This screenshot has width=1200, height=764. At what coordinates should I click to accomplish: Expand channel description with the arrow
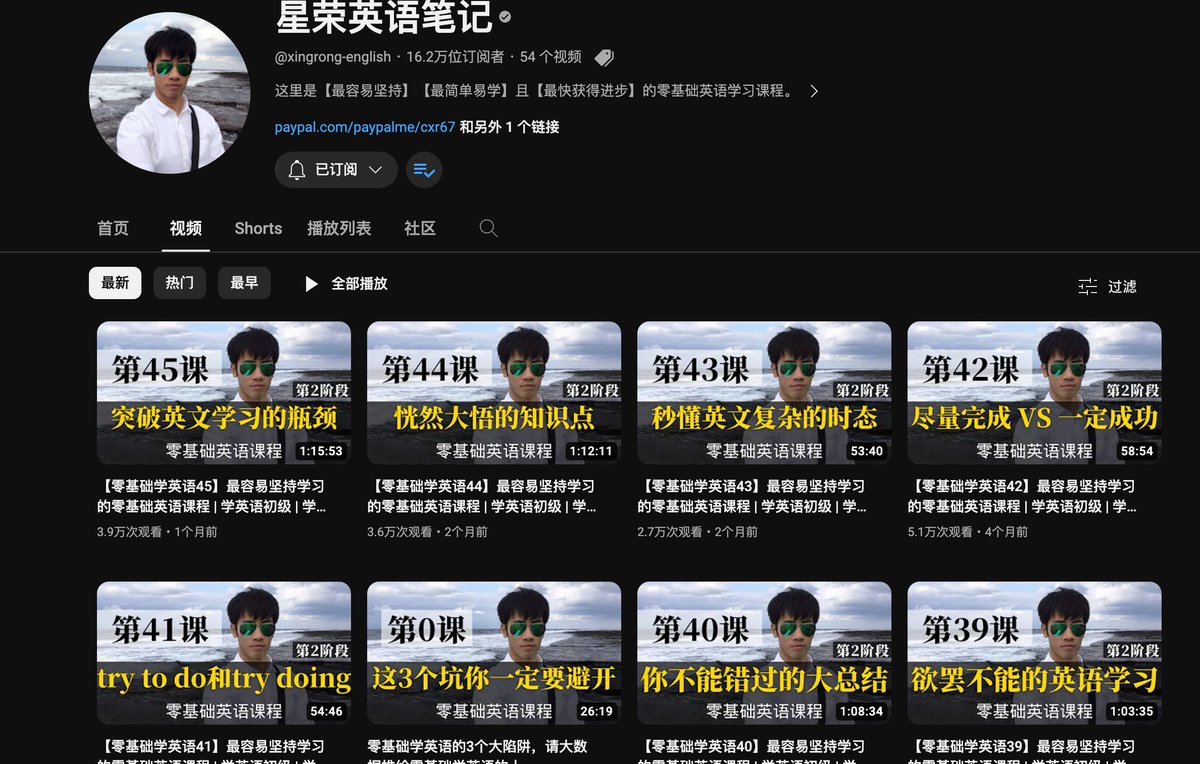click(814, 91)
